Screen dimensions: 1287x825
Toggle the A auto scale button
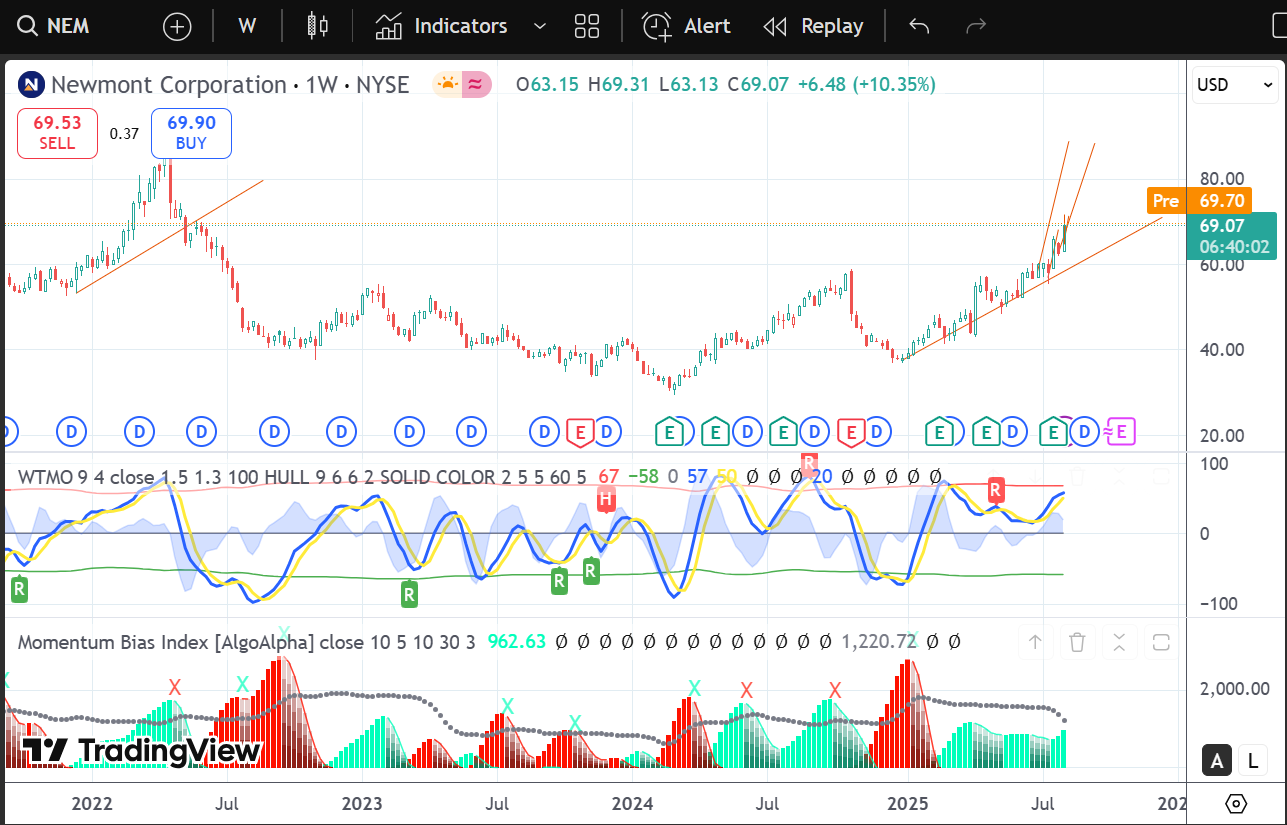[x=1216, y=761]
